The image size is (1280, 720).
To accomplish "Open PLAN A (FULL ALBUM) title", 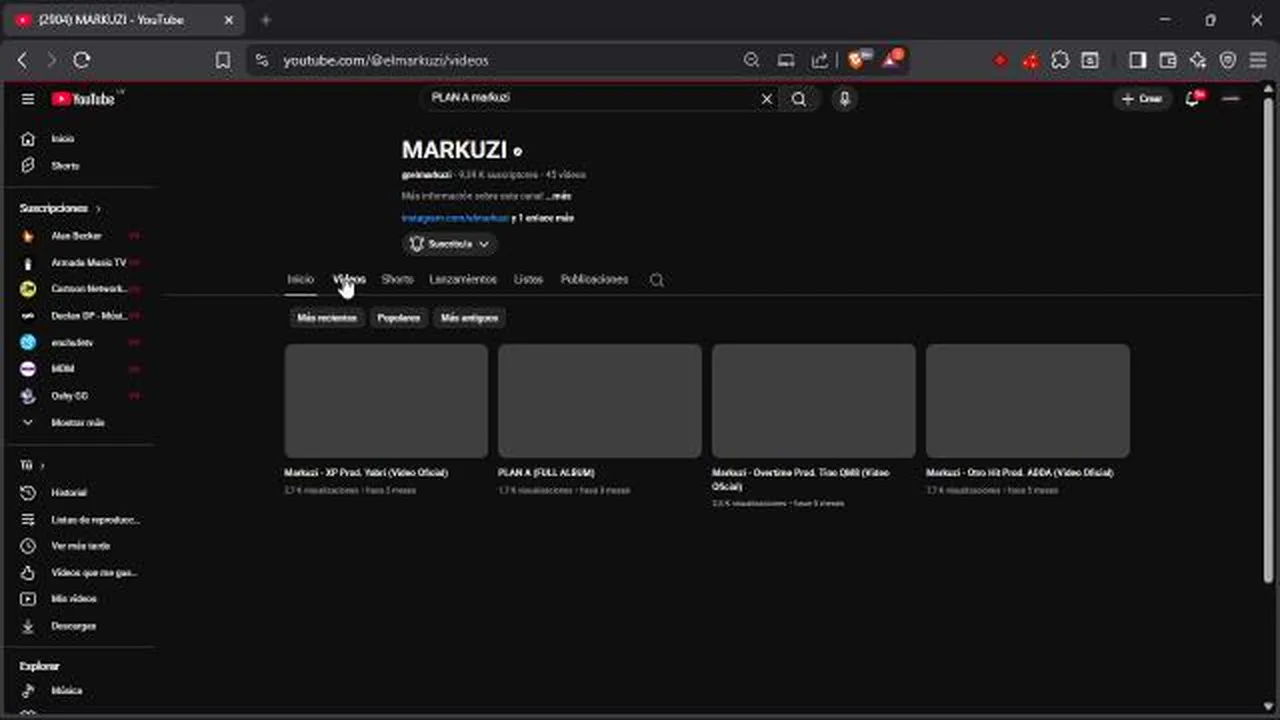I will point(546,473).
